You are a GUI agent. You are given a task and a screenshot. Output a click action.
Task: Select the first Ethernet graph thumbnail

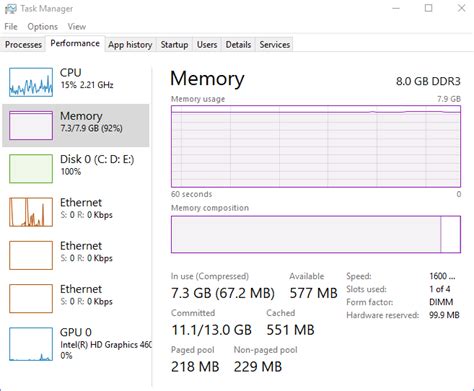tap(31, 212)
